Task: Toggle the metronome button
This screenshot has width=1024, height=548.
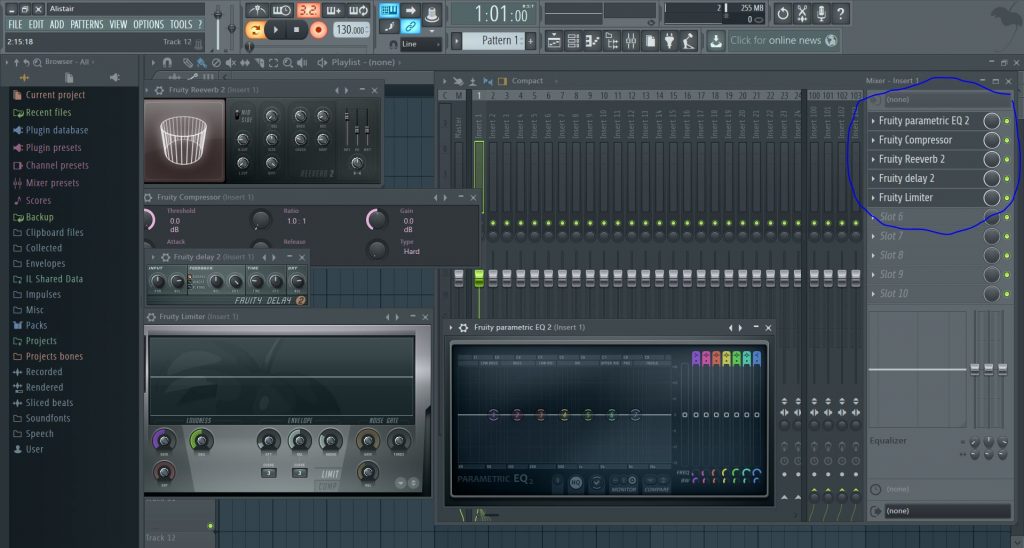Action: pos(257,10)
